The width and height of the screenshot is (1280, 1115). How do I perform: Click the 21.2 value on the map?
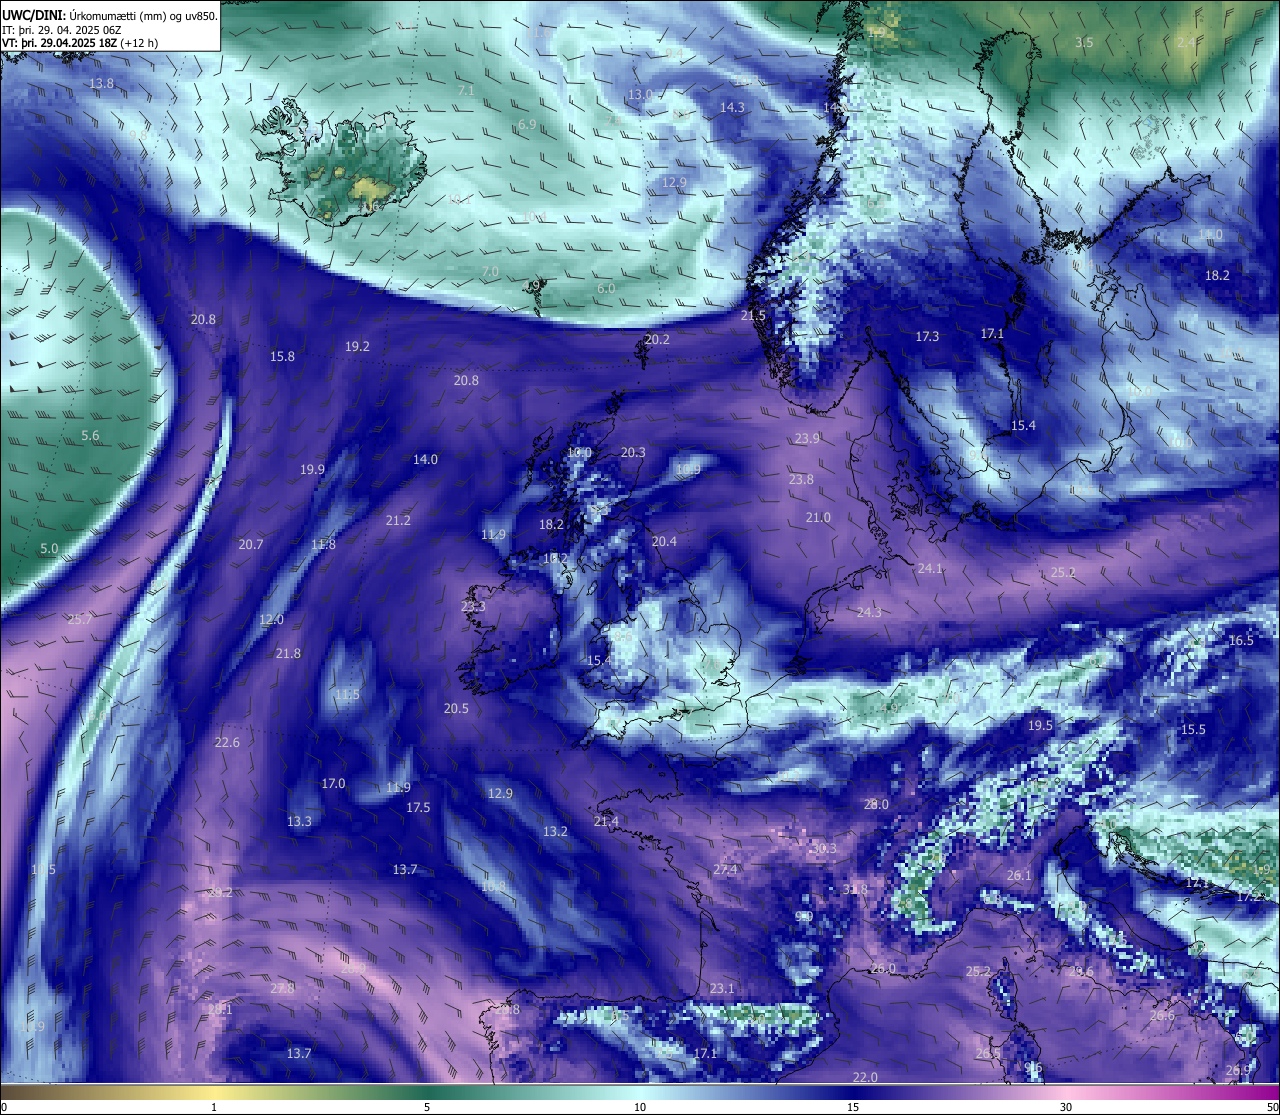[x=398, y=521]
